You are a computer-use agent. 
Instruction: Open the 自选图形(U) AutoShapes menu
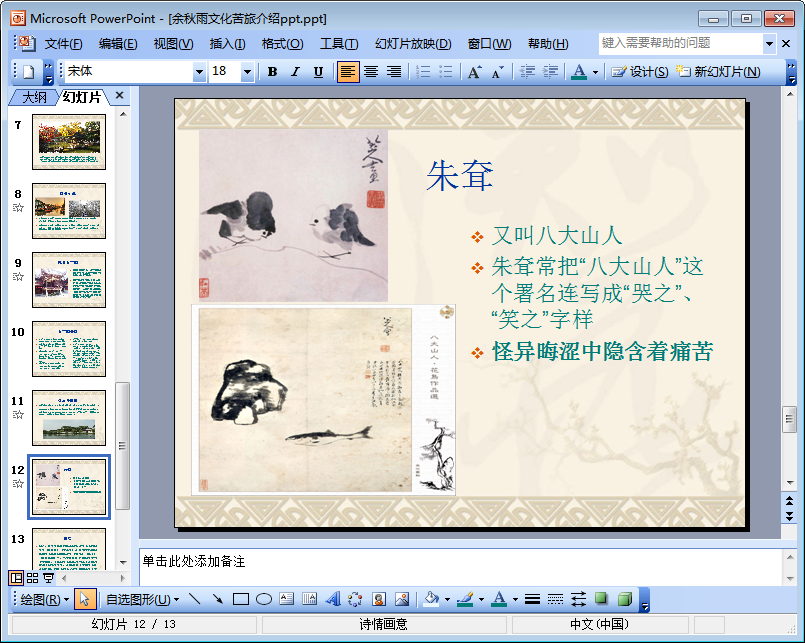click(142, 599)
